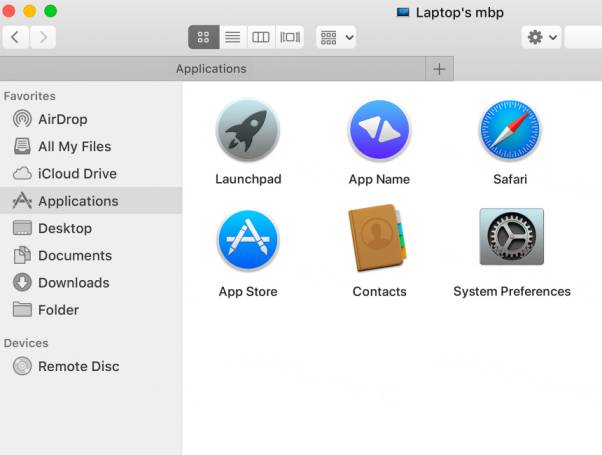Open Downloads folder in sidebar
Image resolution: width=602 pixels, height=455 pixels.
pyautogui.click(x=73, y=282)
